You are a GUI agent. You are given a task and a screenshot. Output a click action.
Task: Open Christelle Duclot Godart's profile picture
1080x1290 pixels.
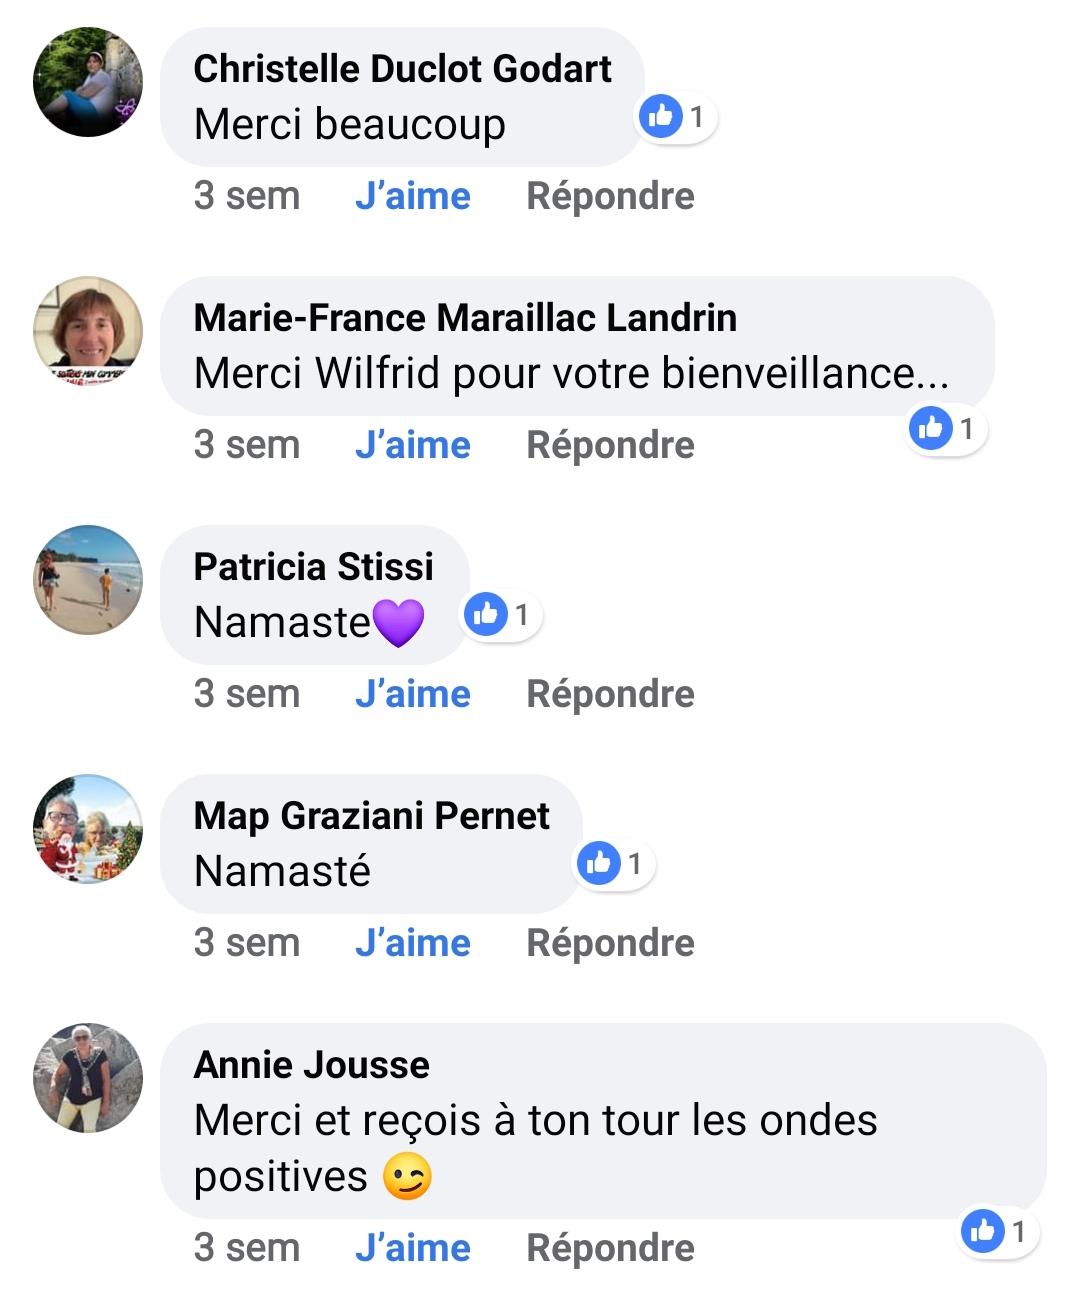tap(88, 82)
